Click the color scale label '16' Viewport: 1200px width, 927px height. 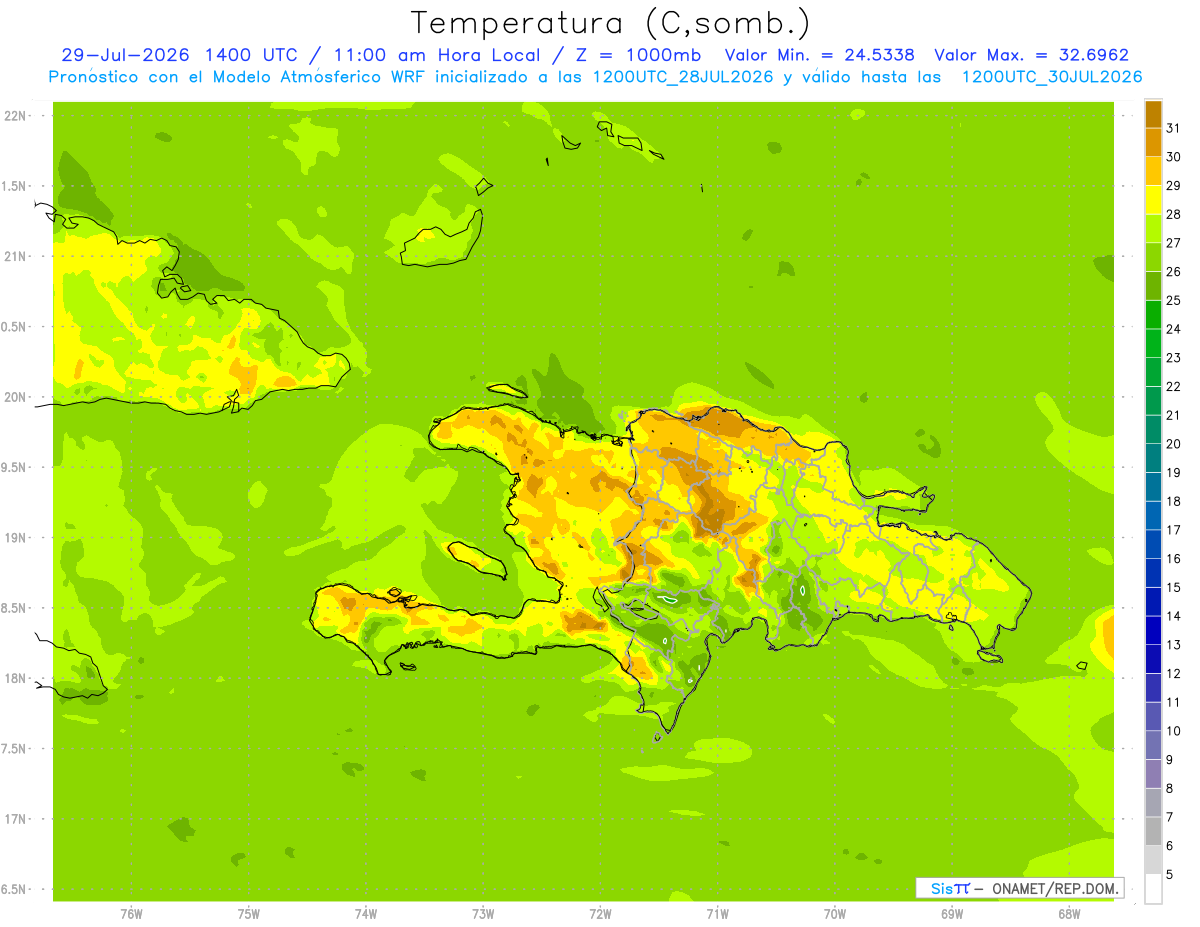pyautogui.click(x=1173, y=558)
